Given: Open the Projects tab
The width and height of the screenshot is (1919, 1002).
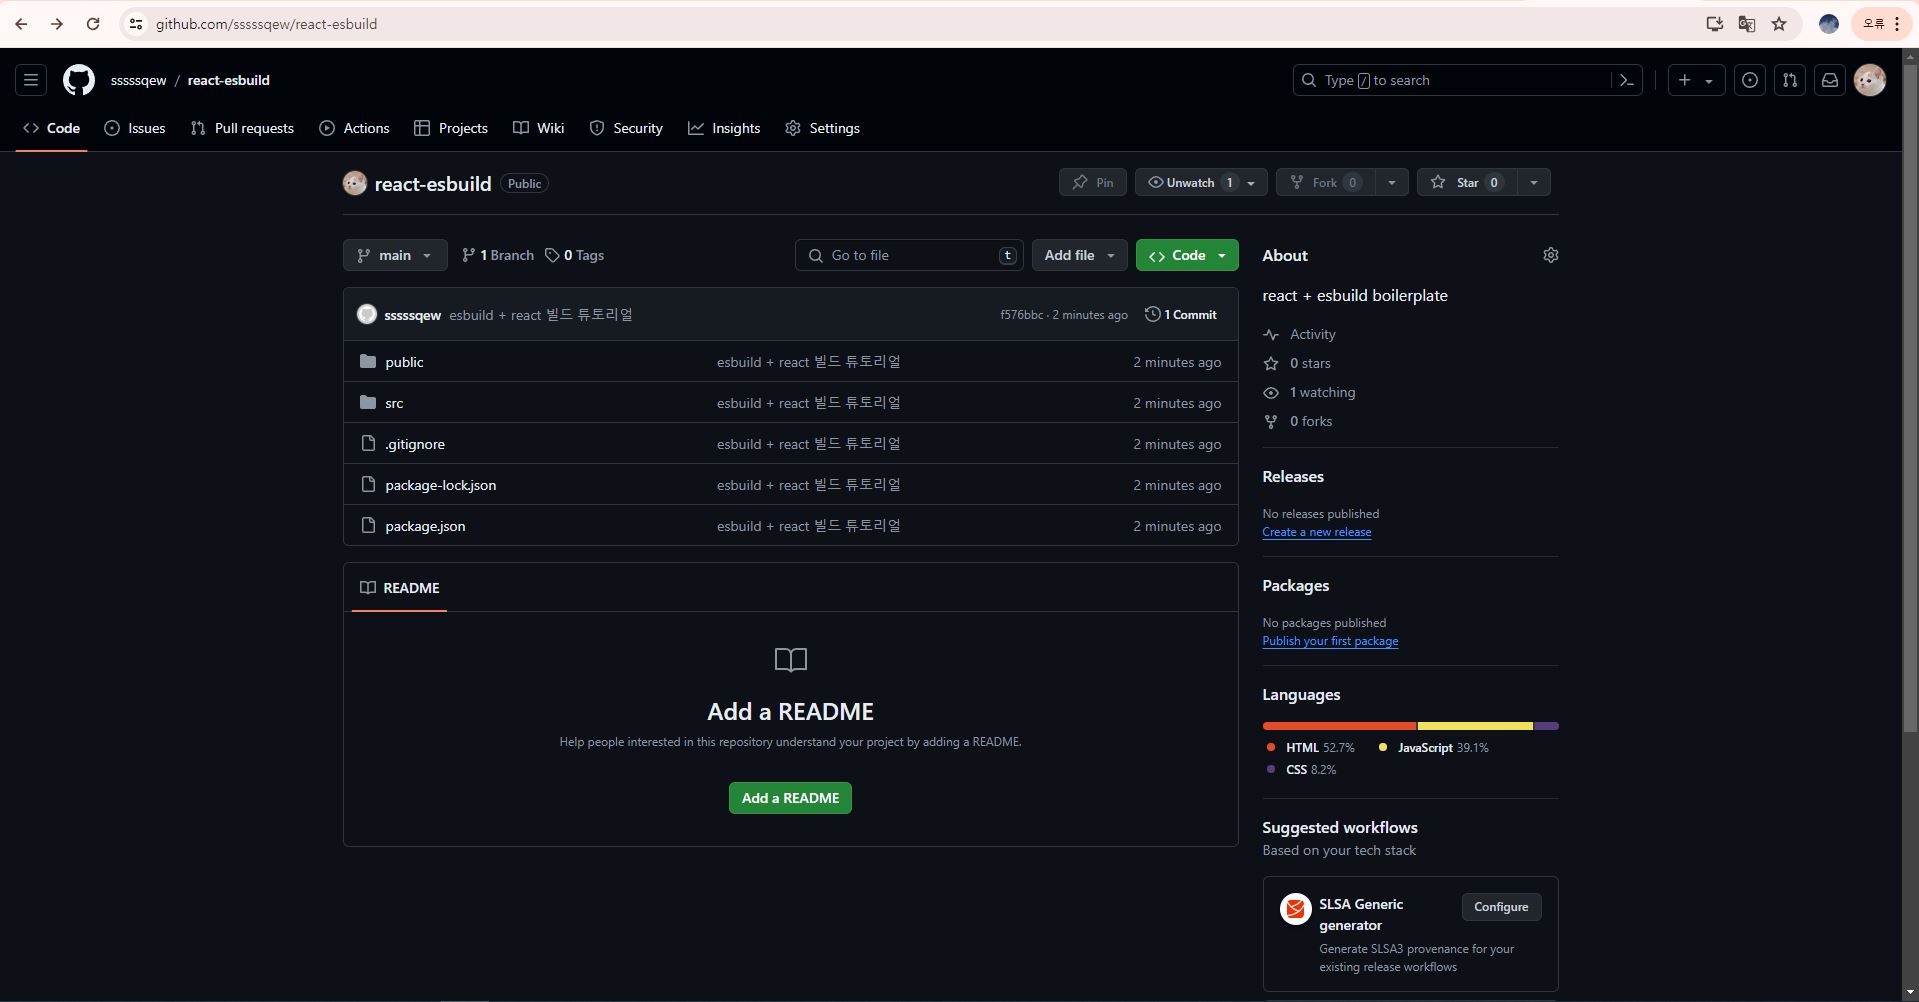Looking at the screenshot, I should pyautogui.click(x=451, y=128).
